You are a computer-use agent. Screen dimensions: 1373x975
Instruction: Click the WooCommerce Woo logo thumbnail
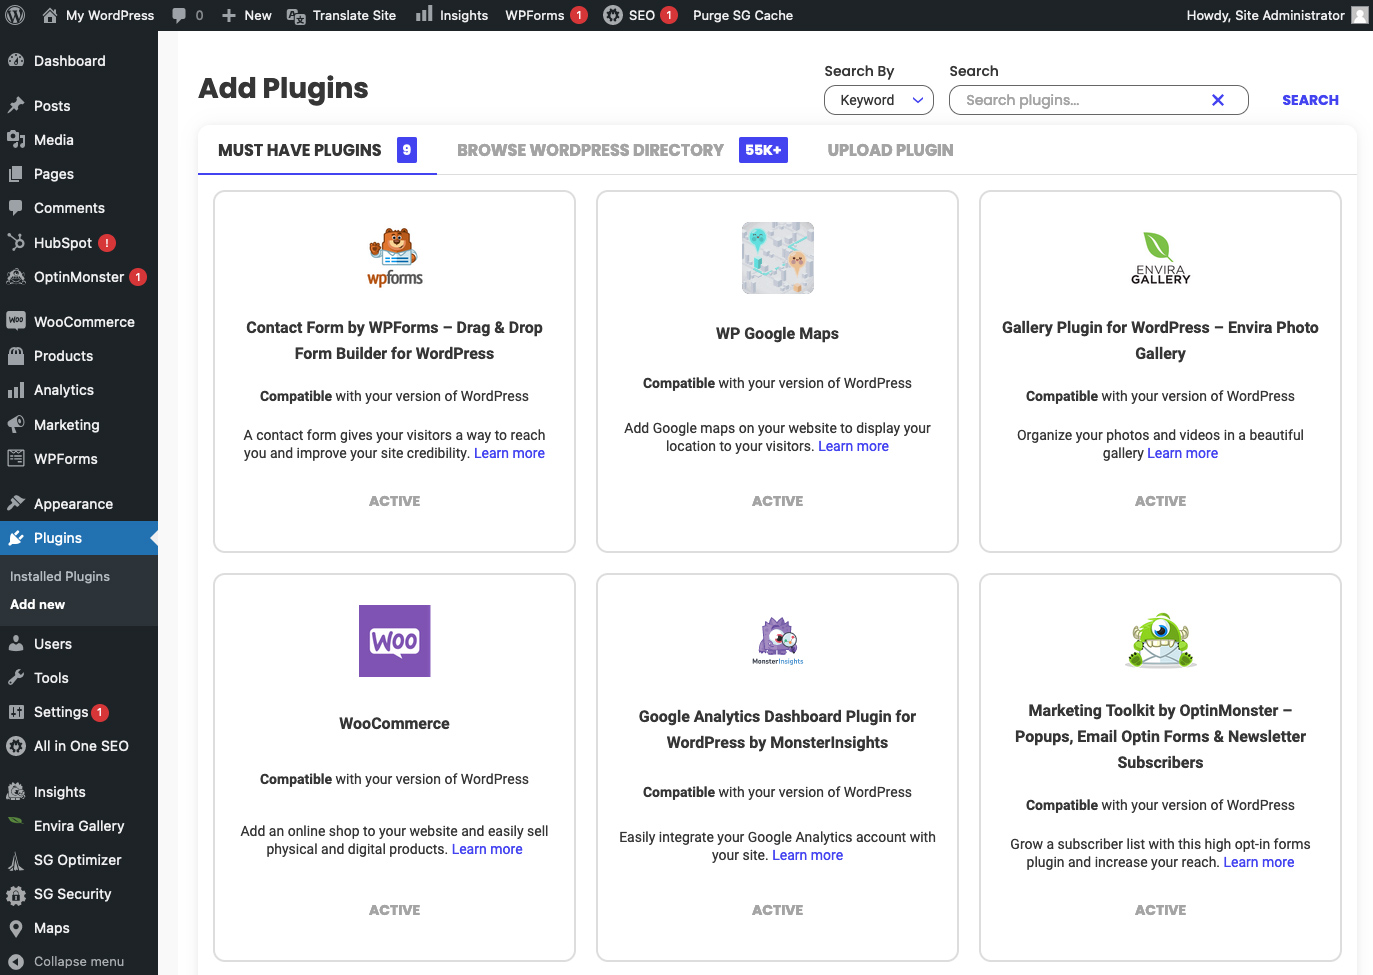(x=394, y=641)
